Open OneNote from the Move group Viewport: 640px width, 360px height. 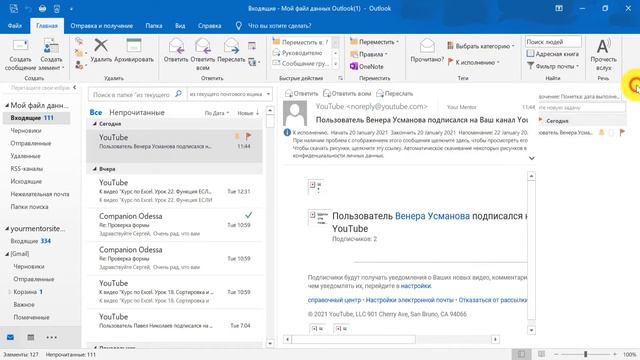(x=367, y=66)
